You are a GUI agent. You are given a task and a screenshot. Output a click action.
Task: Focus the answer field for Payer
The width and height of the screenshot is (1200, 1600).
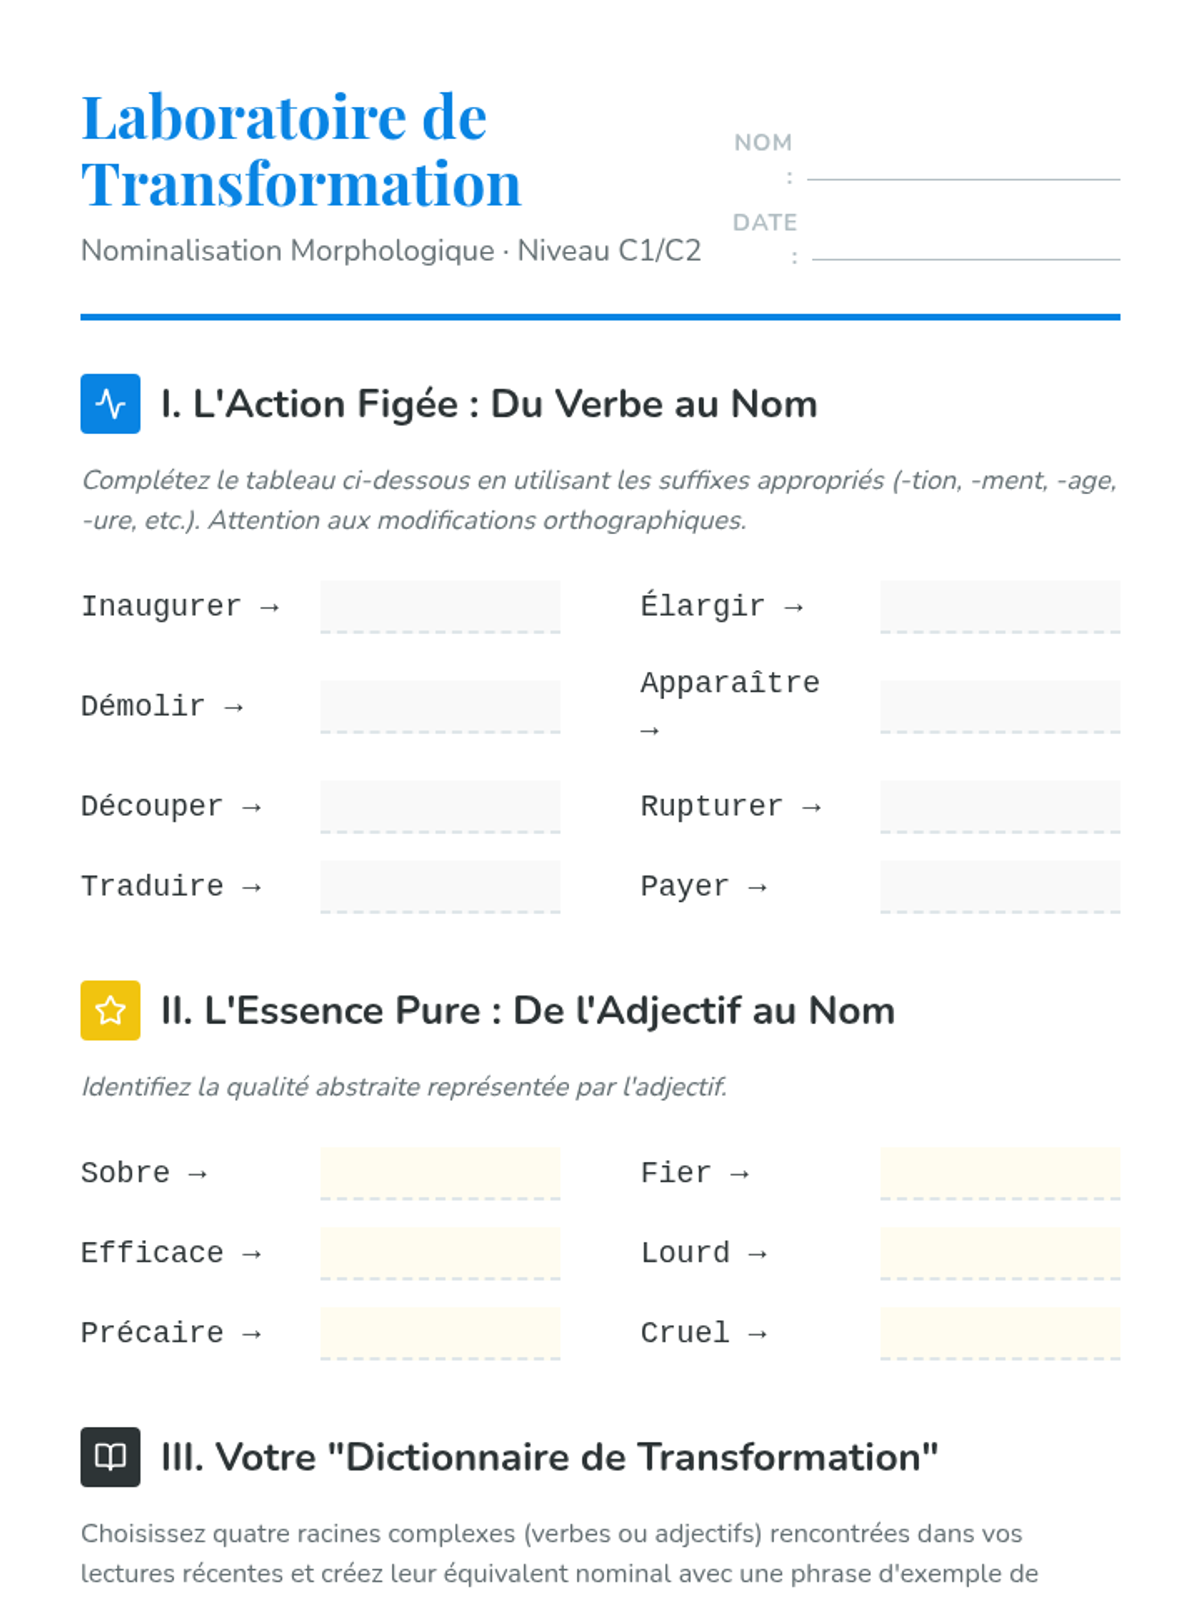1000,886
